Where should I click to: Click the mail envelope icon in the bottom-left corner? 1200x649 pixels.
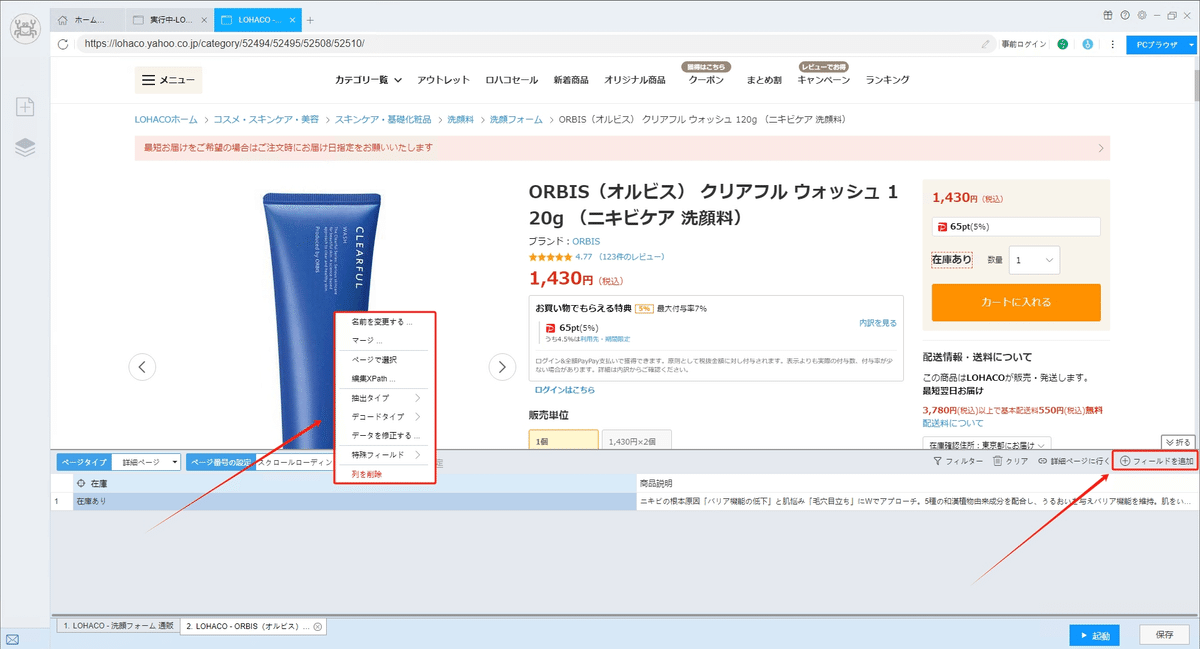(13, 639)
